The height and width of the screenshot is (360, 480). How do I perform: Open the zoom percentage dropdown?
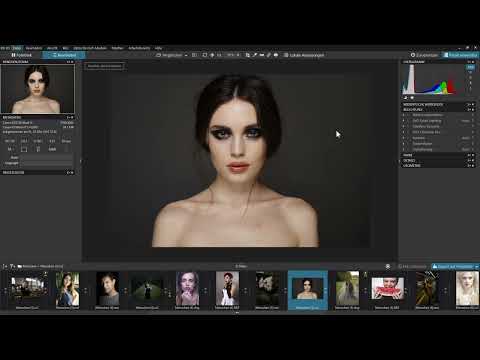click(233, 55)
